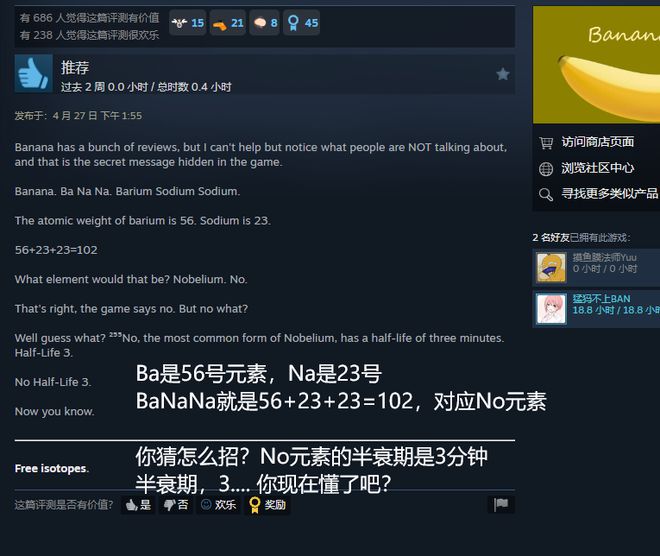Click the flag icon to report the review
Viewport: 660px width, 556px height.
[x=501, y=504]
